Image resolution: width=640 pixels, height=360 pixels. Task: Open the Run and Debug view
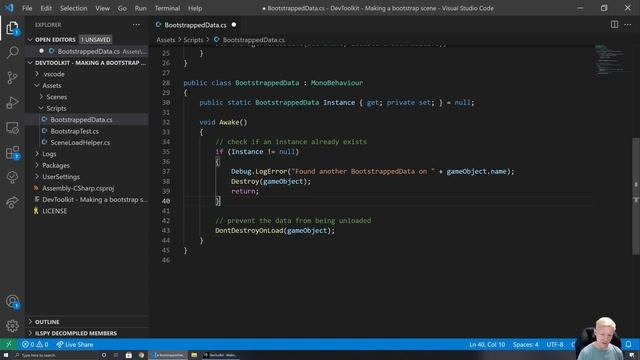click(12, 102)
